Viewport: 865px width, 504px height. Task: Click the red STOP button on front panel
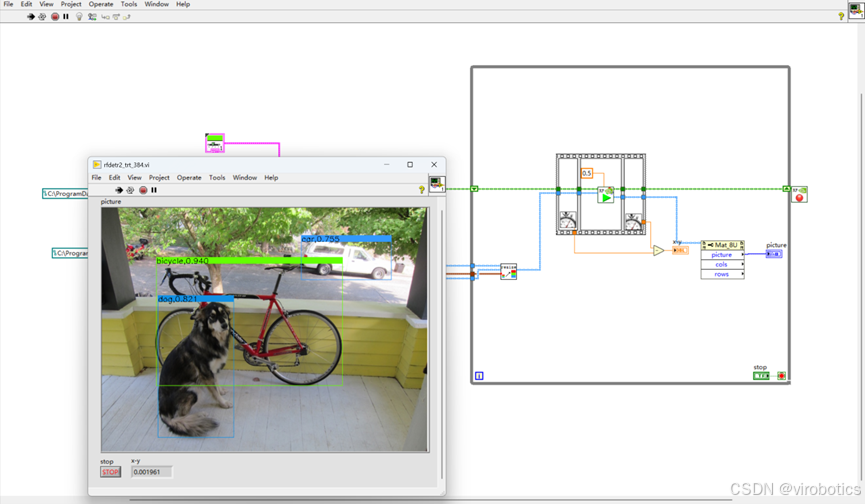point(110,472)
